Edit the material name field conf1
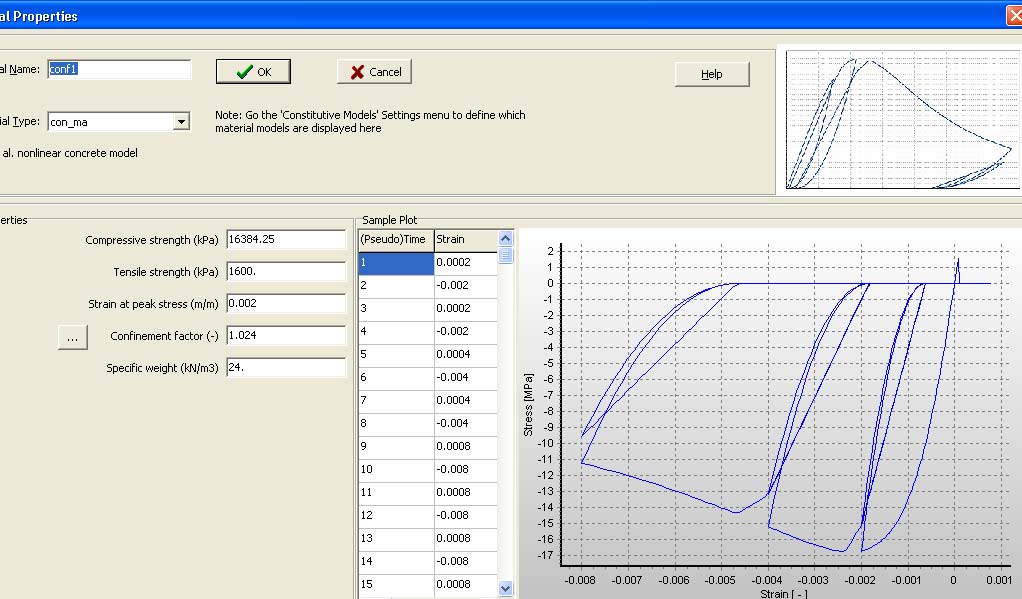 click(119, 69)
